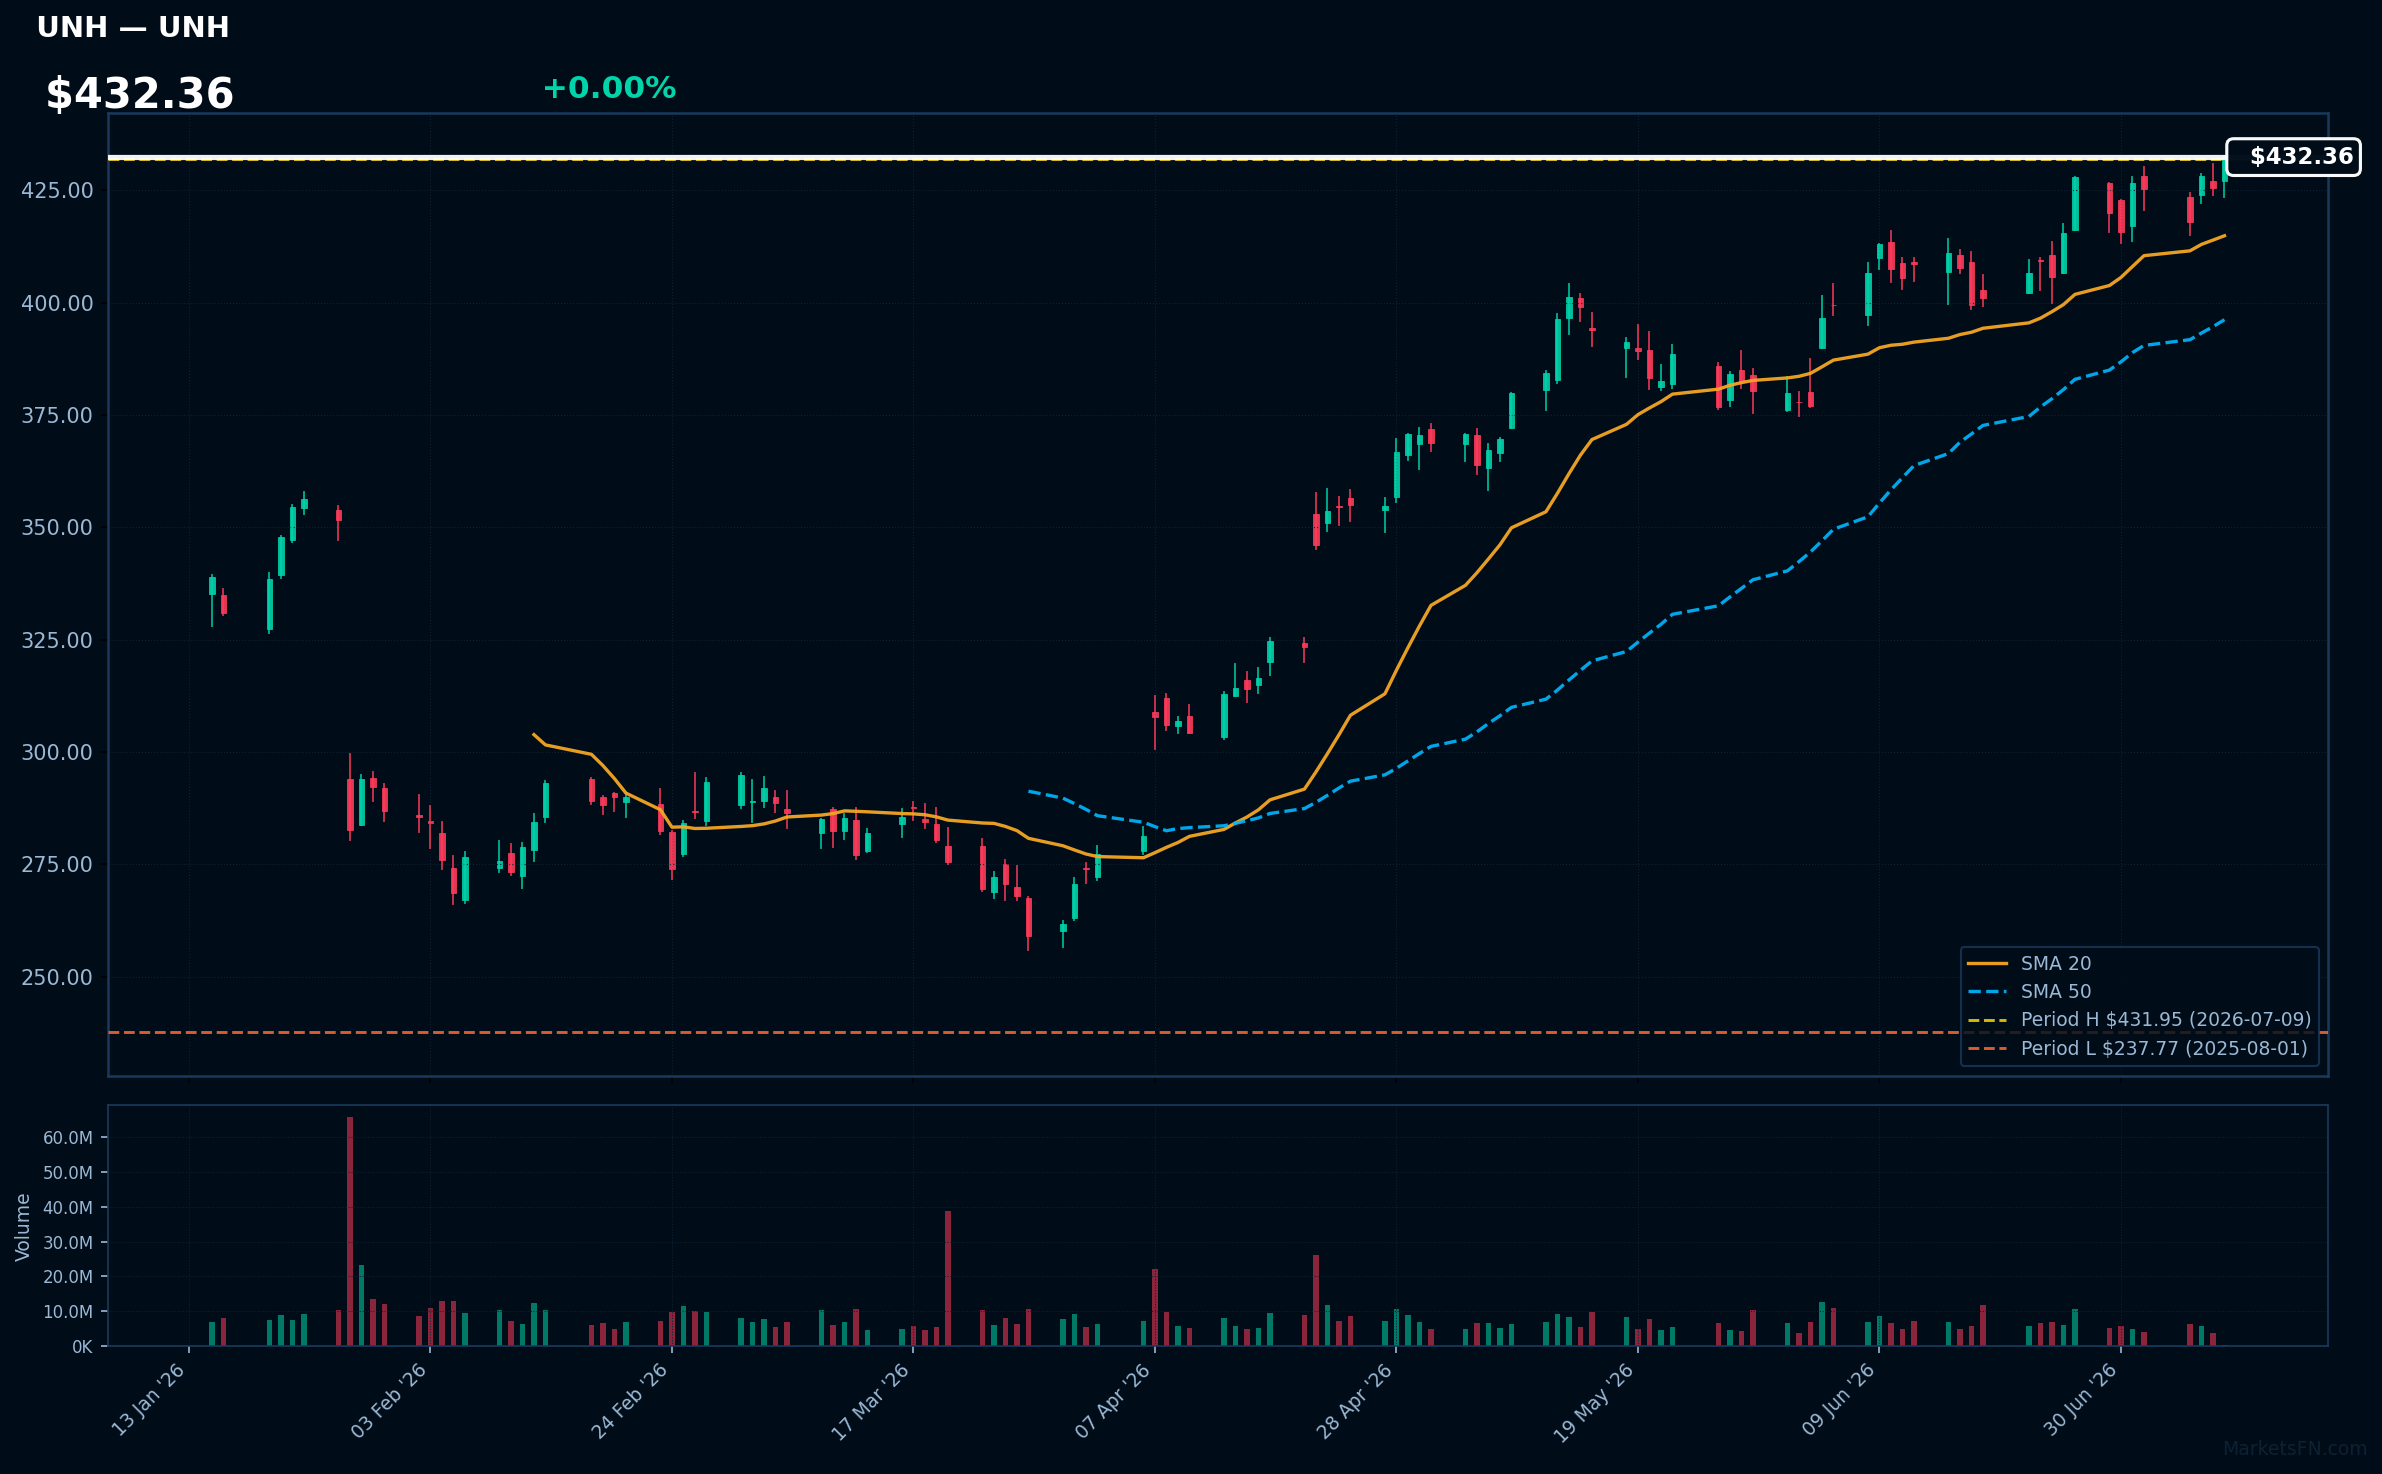
Task: Click the 50.0M volume axis label
Action: [68, 1173]
